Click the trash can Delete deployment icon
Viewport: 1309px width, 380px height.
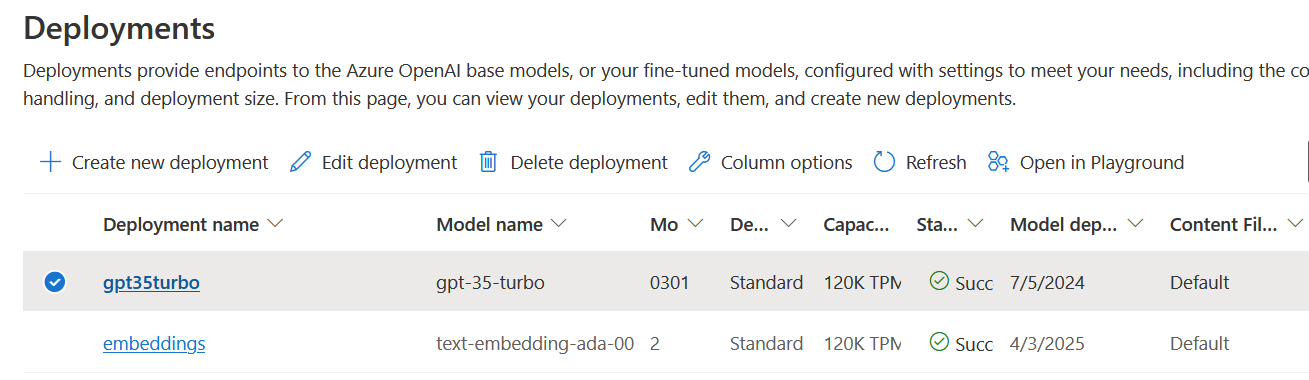[x=488, y=162]
